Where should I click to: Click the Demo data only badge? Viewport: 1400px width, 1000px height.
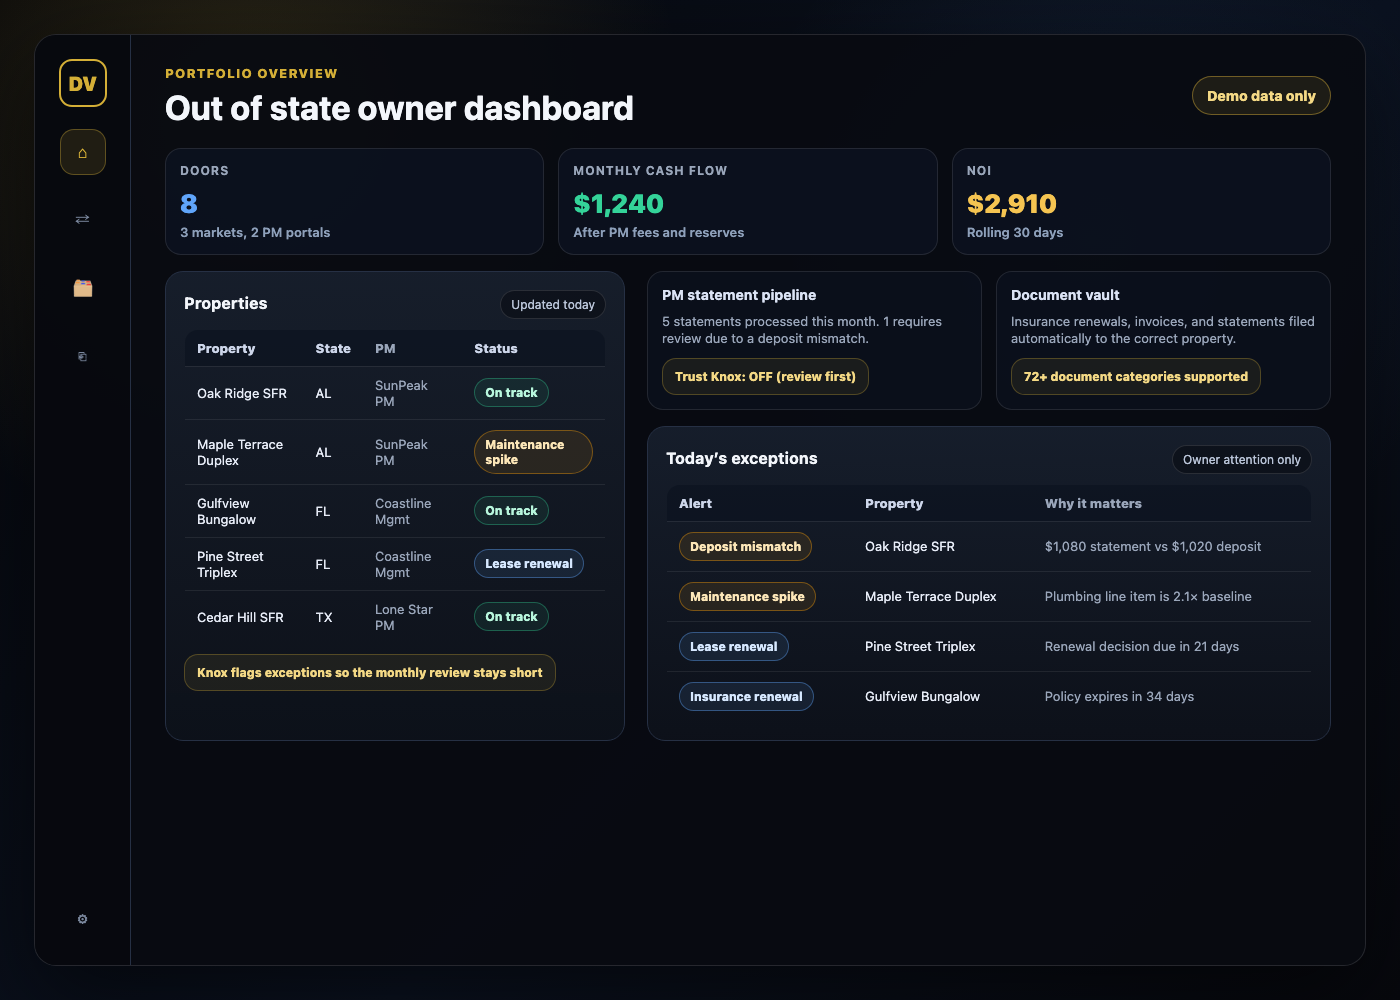[1261, 96]
